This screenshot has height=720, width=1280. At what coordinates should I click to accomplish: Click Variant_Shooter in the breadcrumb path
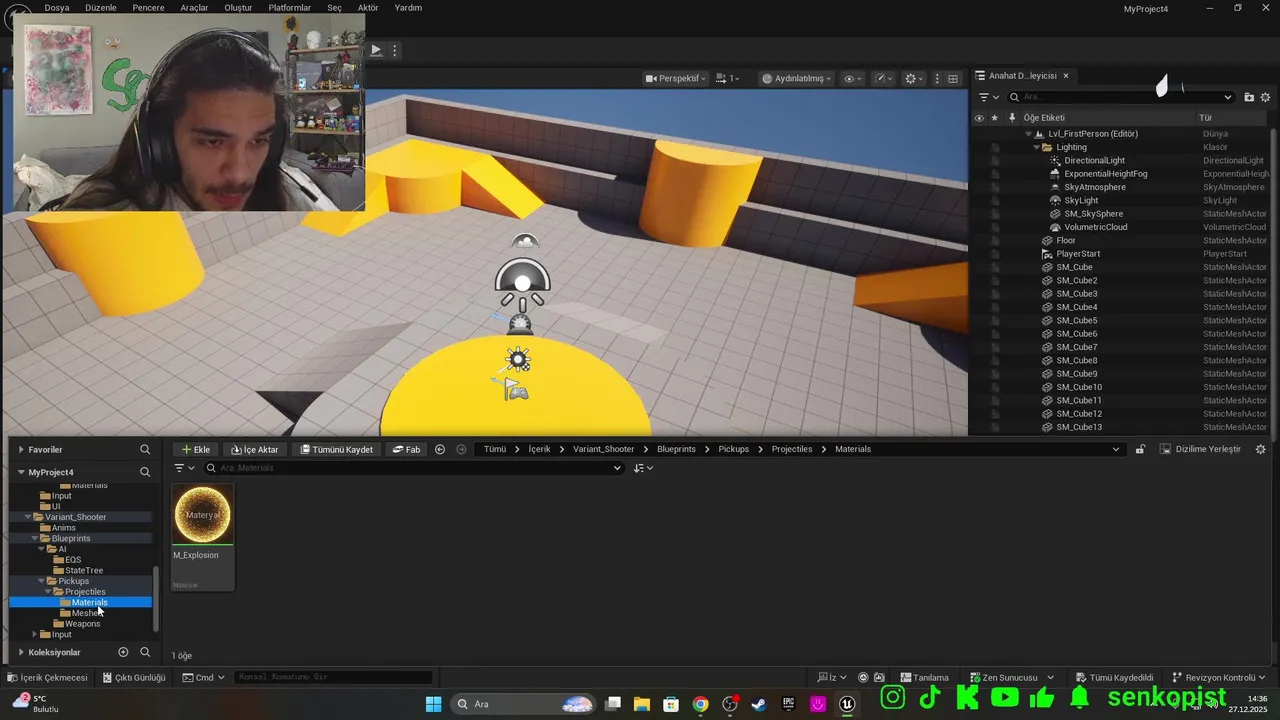[603, 449]
